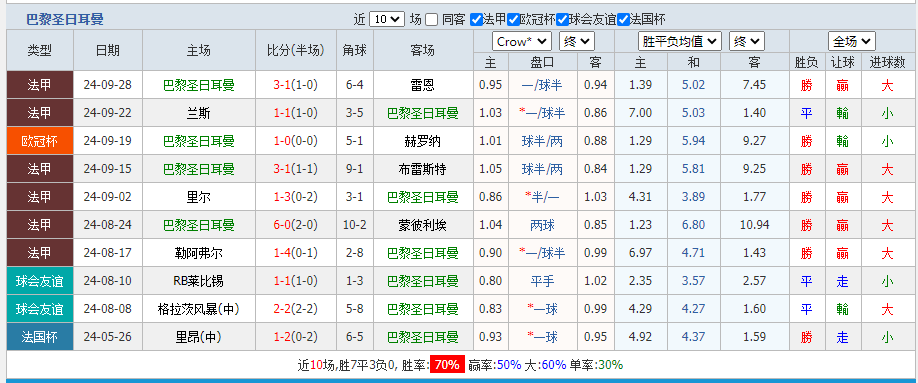918x383 pixels.
Task: Click the 比分(半场) column header
Action: [296, 50]
